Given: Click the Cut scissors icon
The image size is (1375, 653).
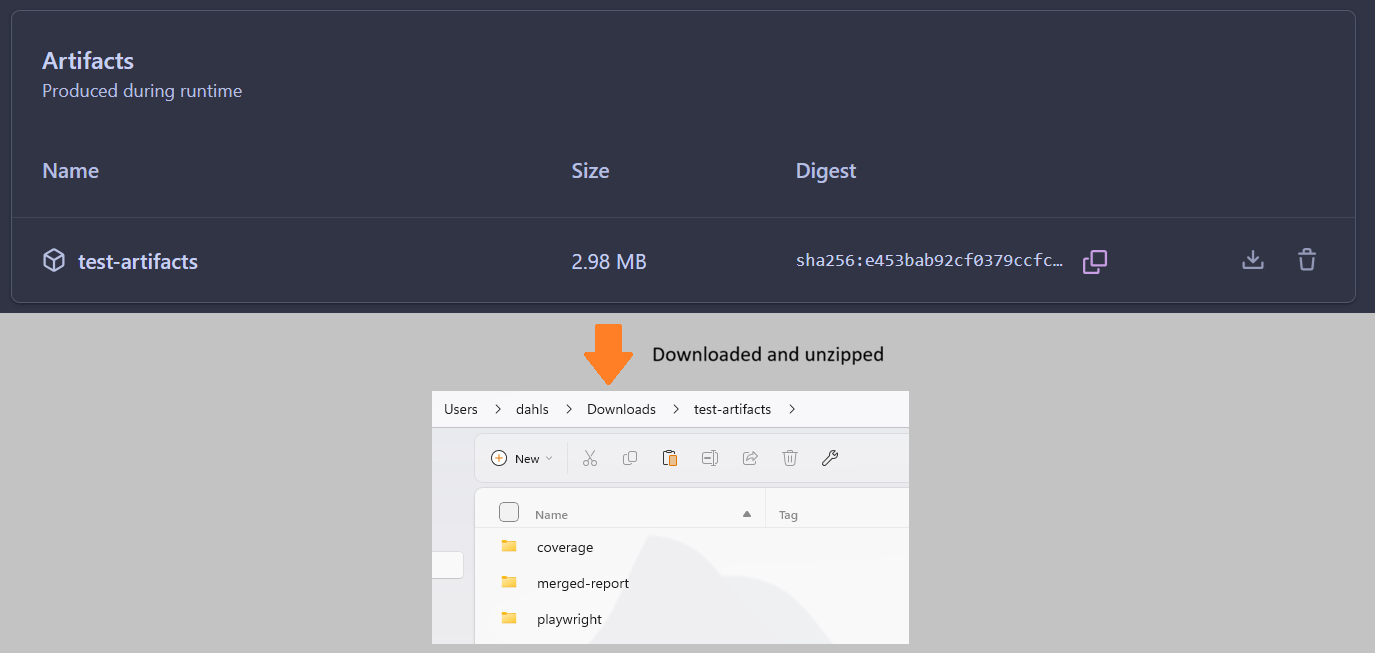Looking at the screenshot, I should [590, 458].
